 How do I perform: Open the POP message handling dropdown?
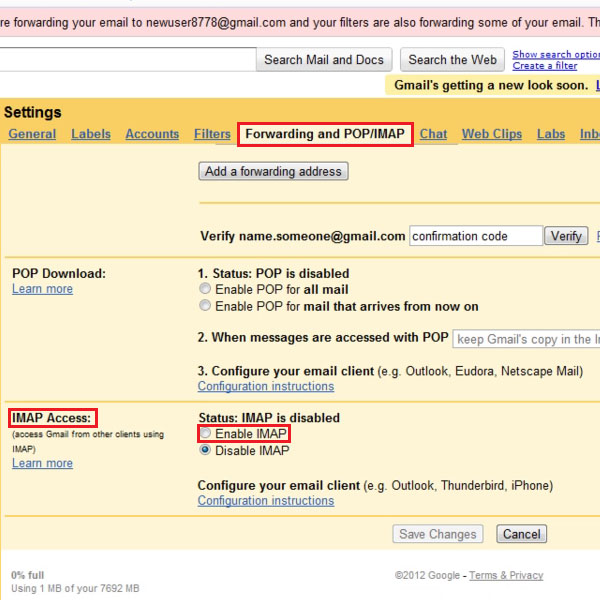526,339
